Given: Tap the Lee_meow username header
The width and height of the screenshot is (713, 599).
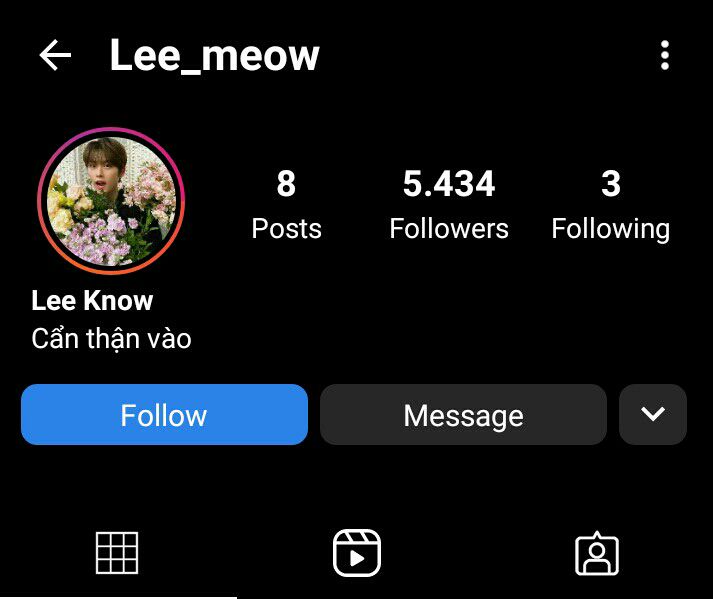Looking at the screenshot, I should point(215,56).
